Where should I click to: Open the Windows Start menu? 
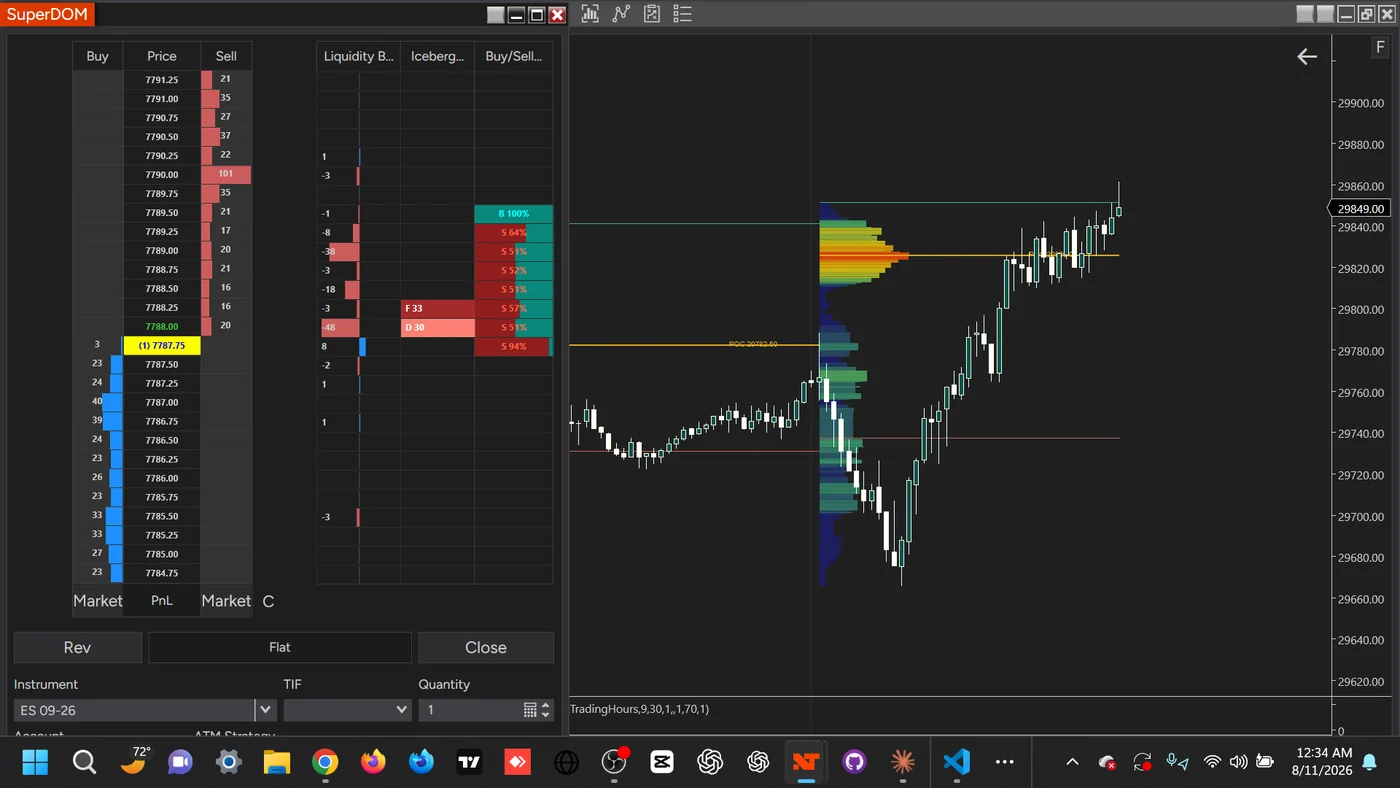[35, 763]
